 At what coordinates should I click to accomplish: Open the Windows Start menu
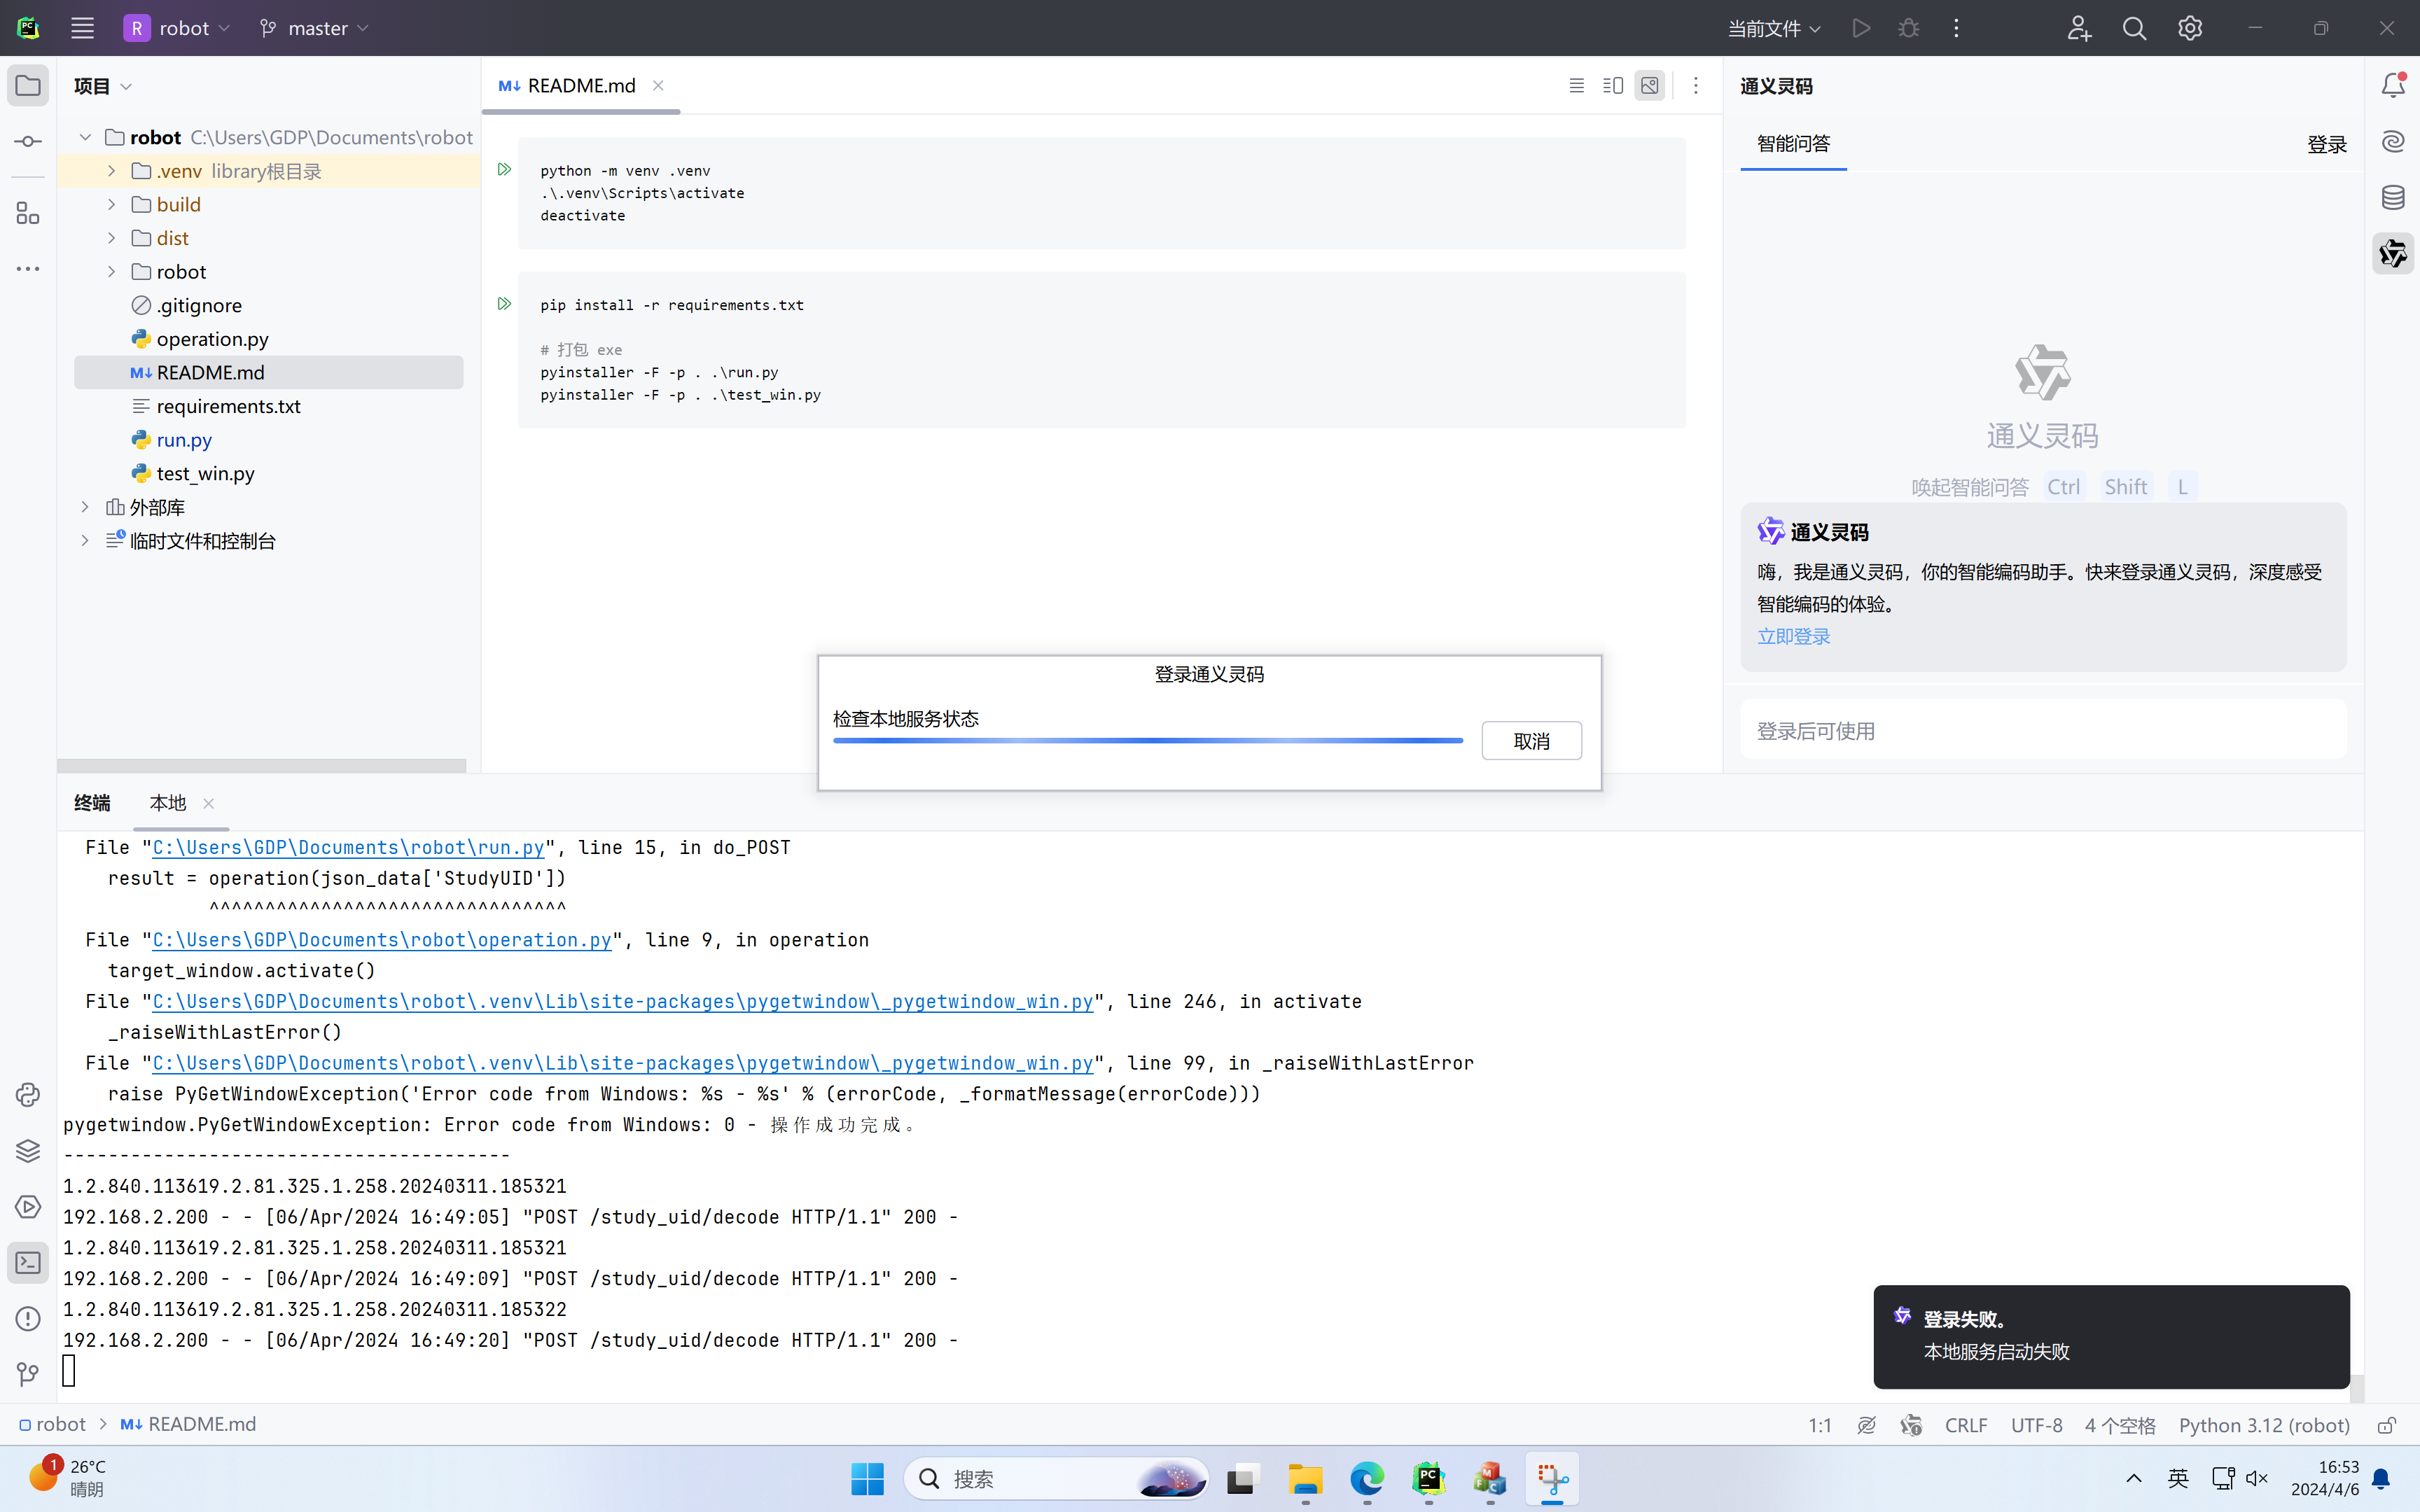click(x=867, y=1479)
